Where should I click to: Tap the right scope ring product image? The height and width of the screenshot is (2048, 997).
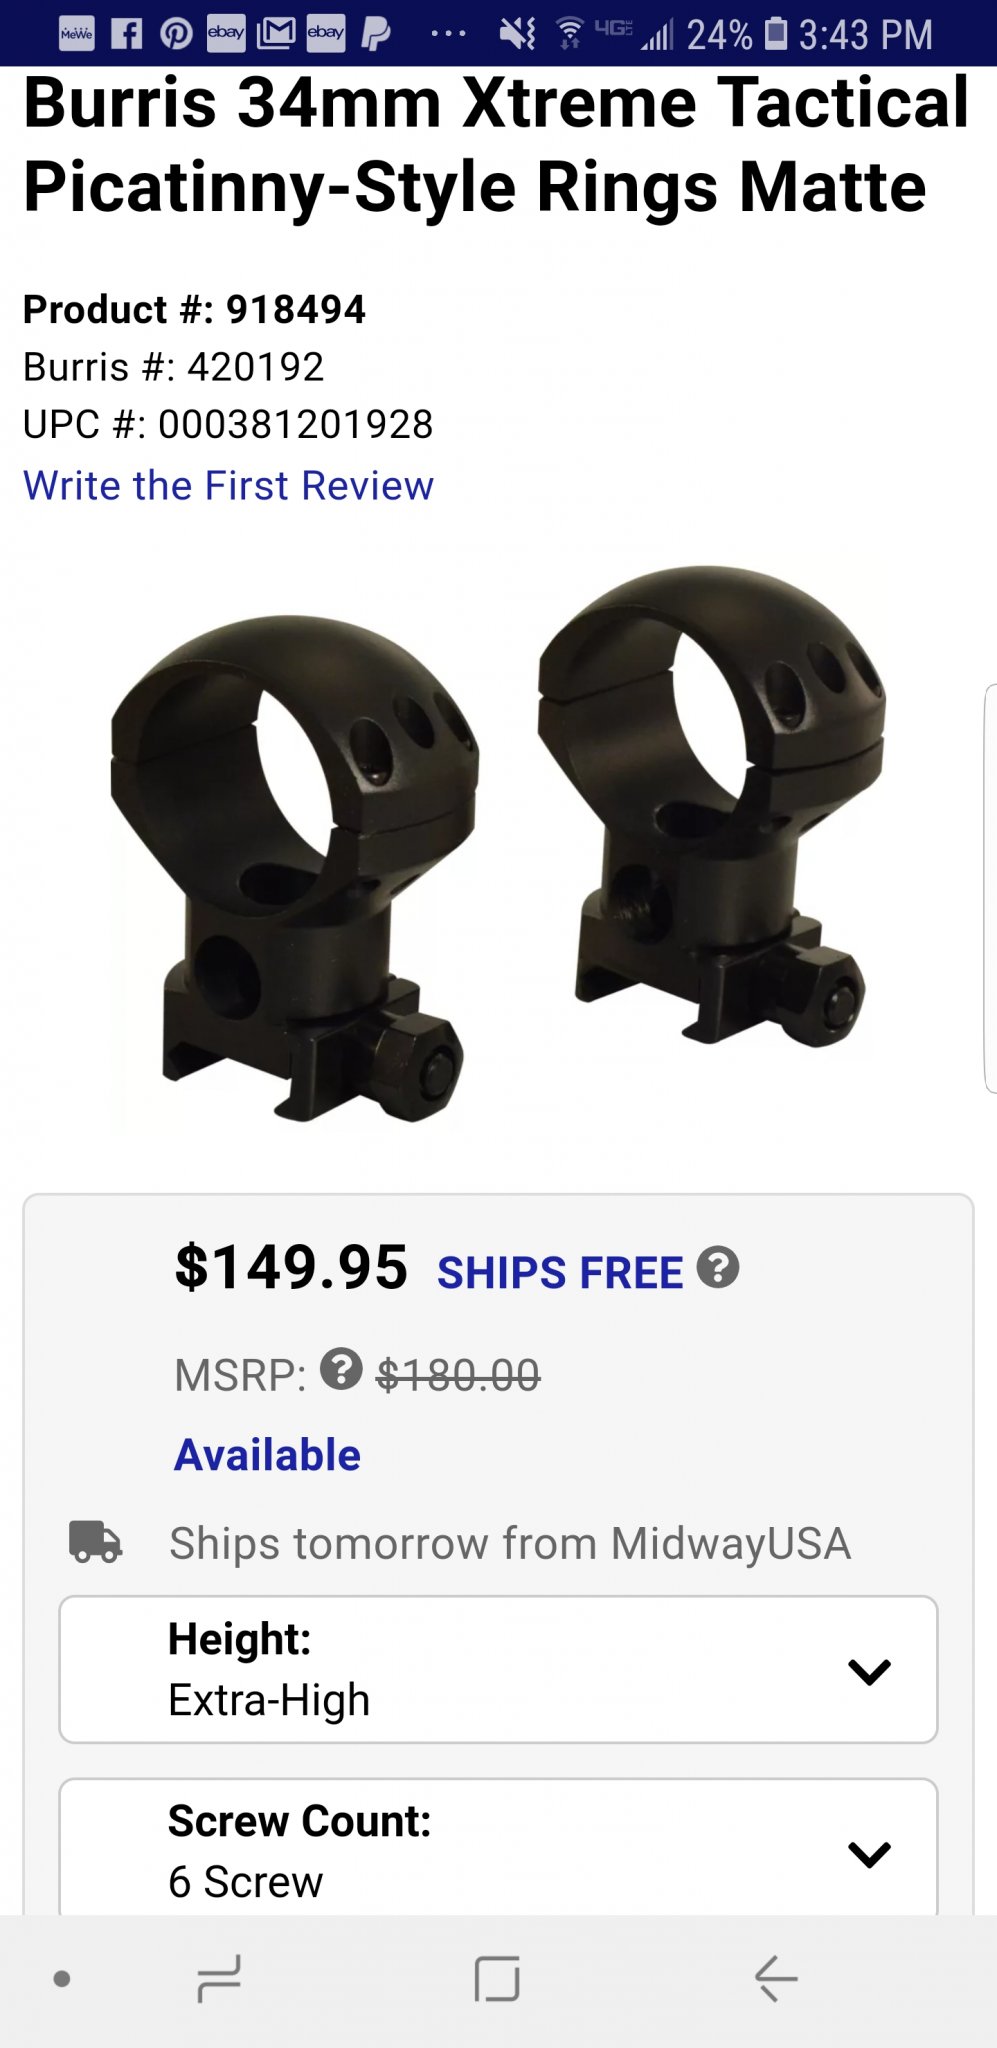click(711, 806)
